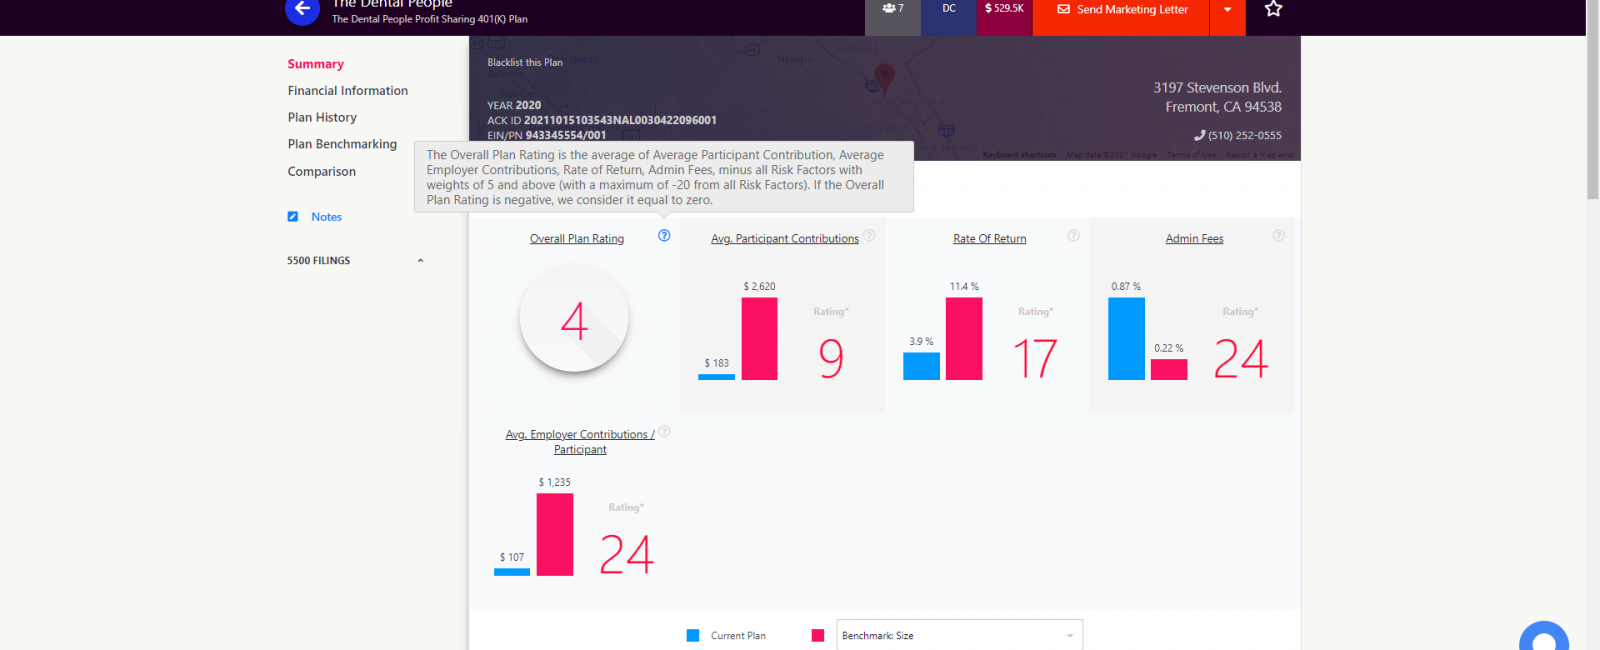Click help icon beside Avg. Participant Contributions
This screenshot has height=650, width=1600.
[869, 236]
